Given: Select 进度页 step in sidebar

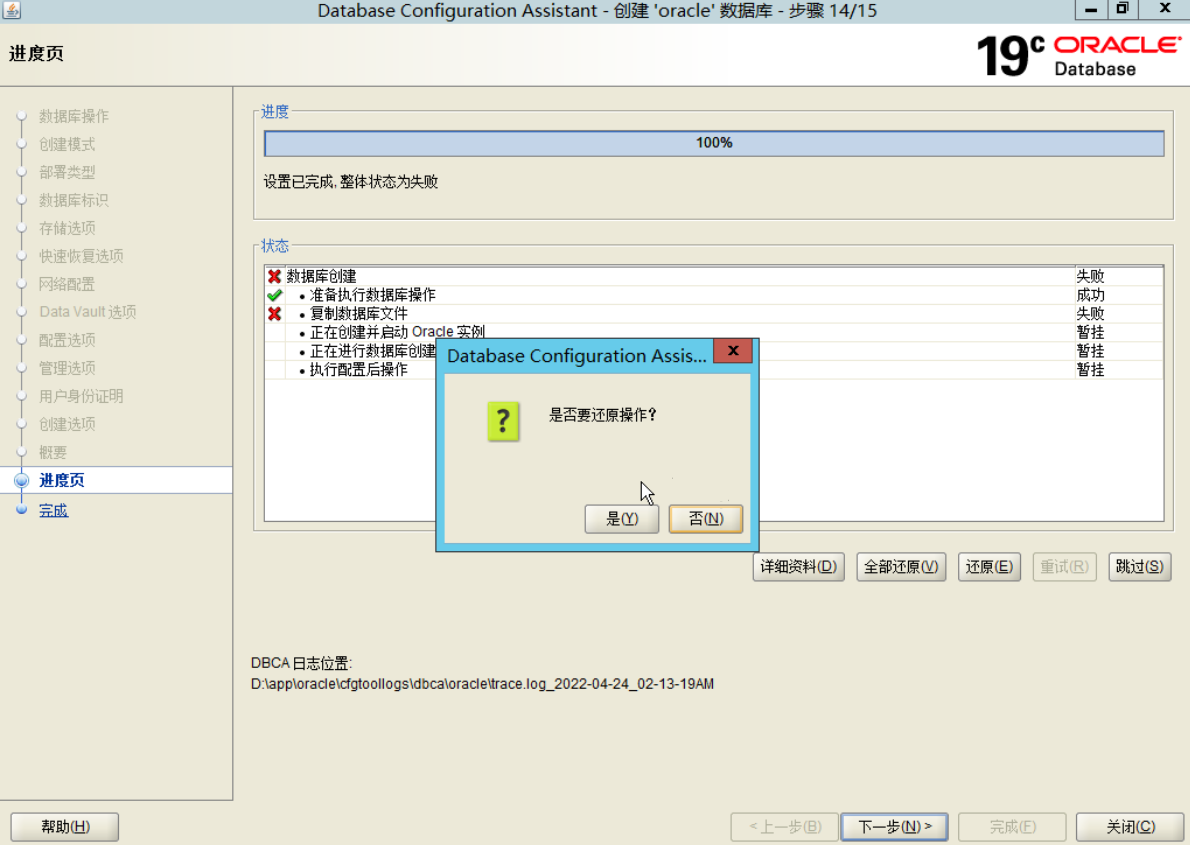Looking at the screenshot, I should (61, 481).
